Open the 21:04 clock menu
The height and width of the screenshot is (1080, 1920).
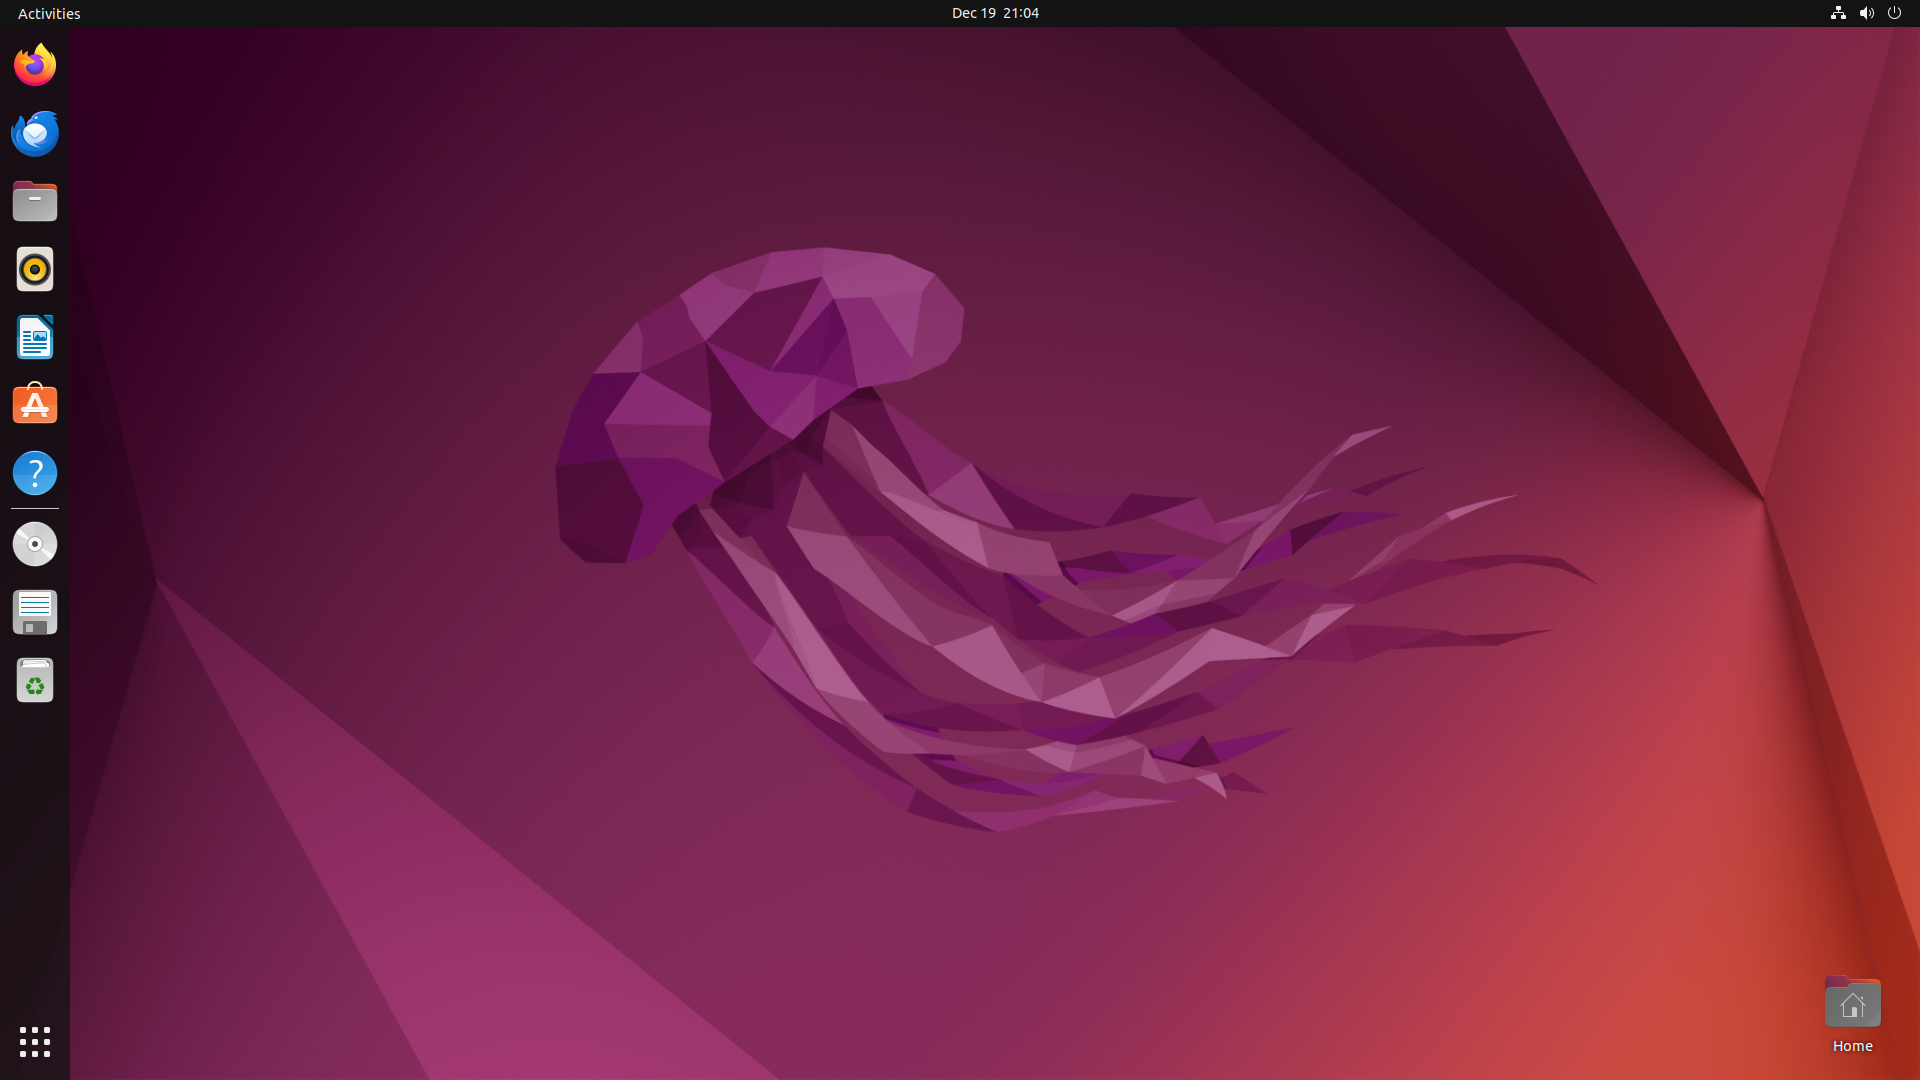point(1020,13)
